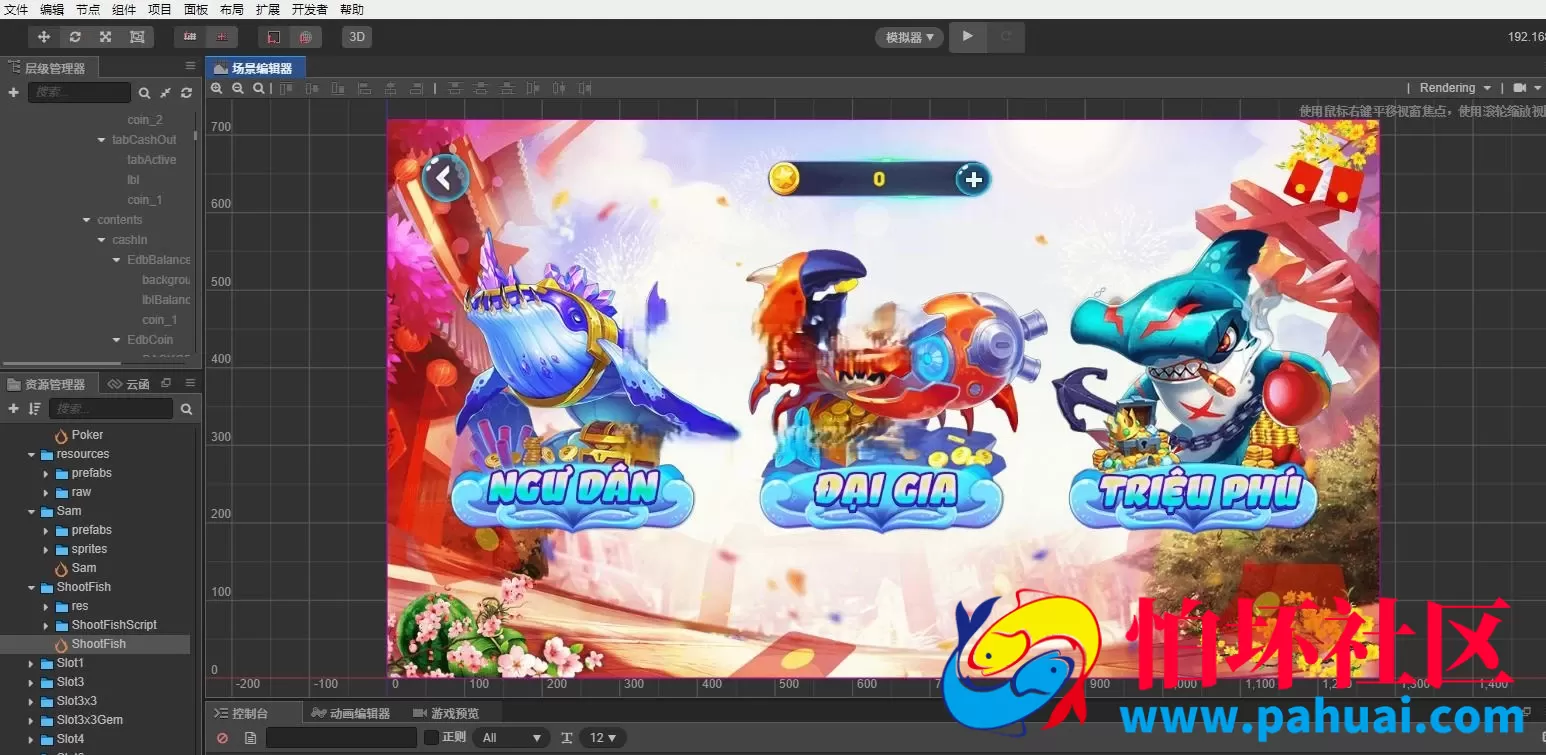
Task: Toggle the 3D view mode
Action: [357, 37]
